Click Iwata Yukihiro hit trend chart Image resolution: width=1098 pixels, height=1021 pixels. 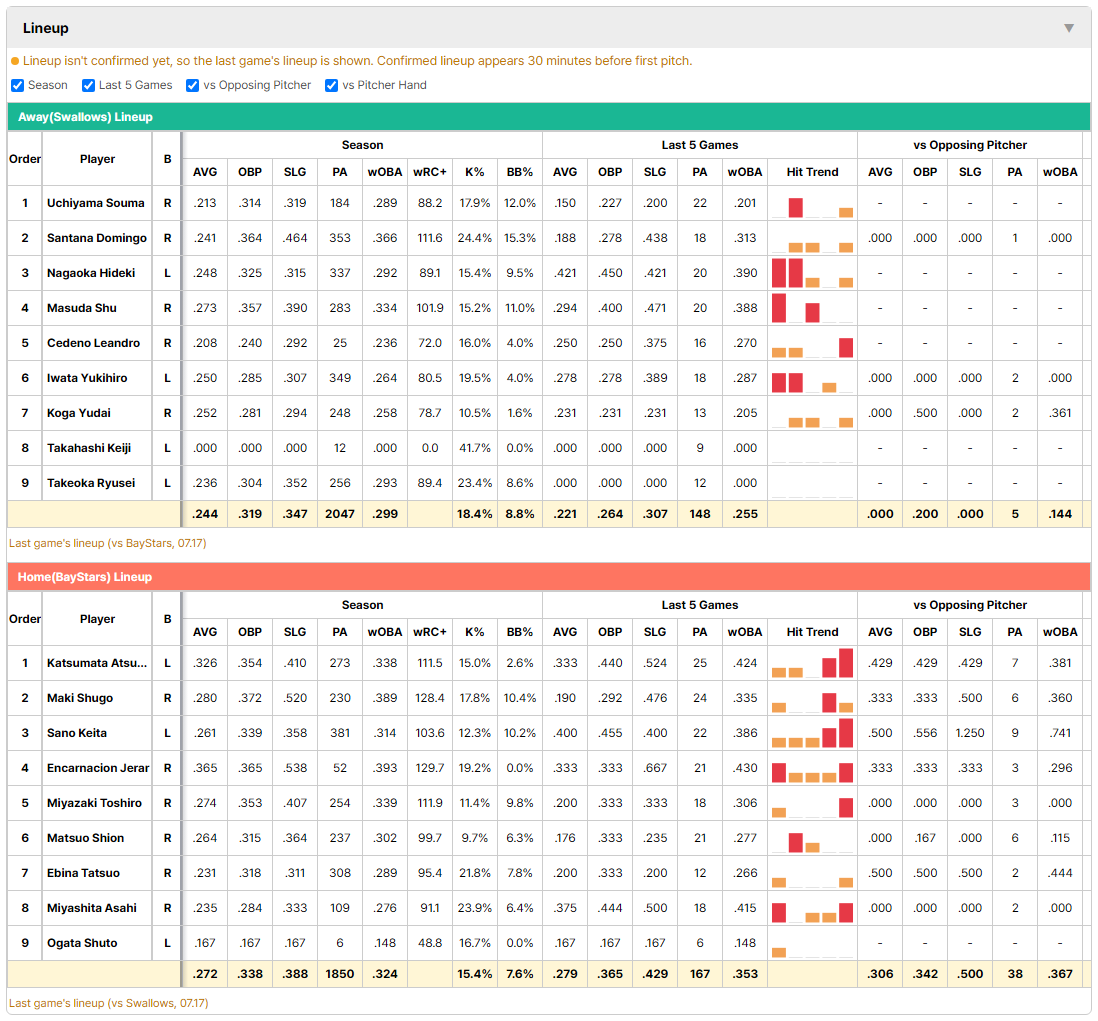[x=812, y=378]
